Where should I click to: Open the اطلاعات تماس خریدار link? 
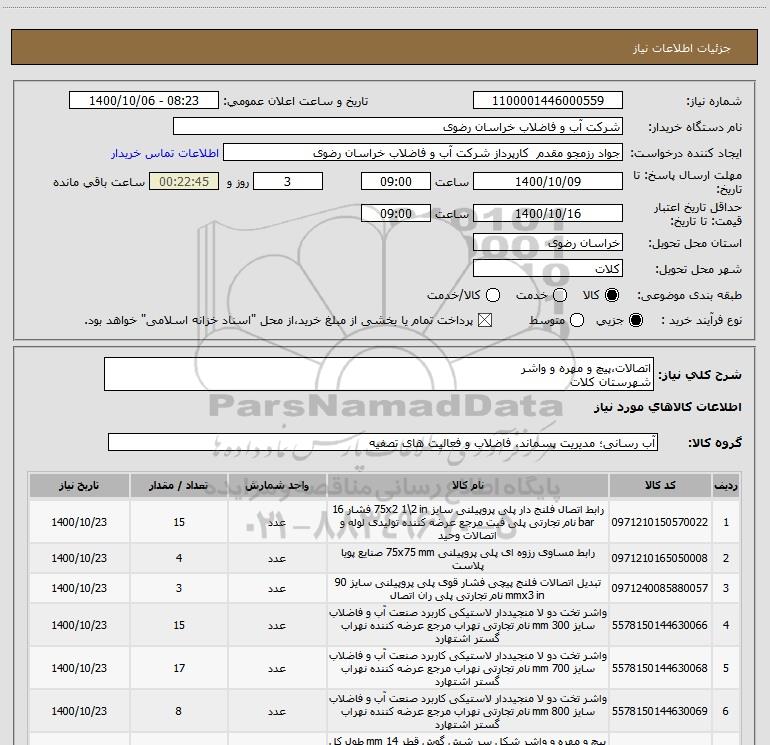click(x=165, y=153)
